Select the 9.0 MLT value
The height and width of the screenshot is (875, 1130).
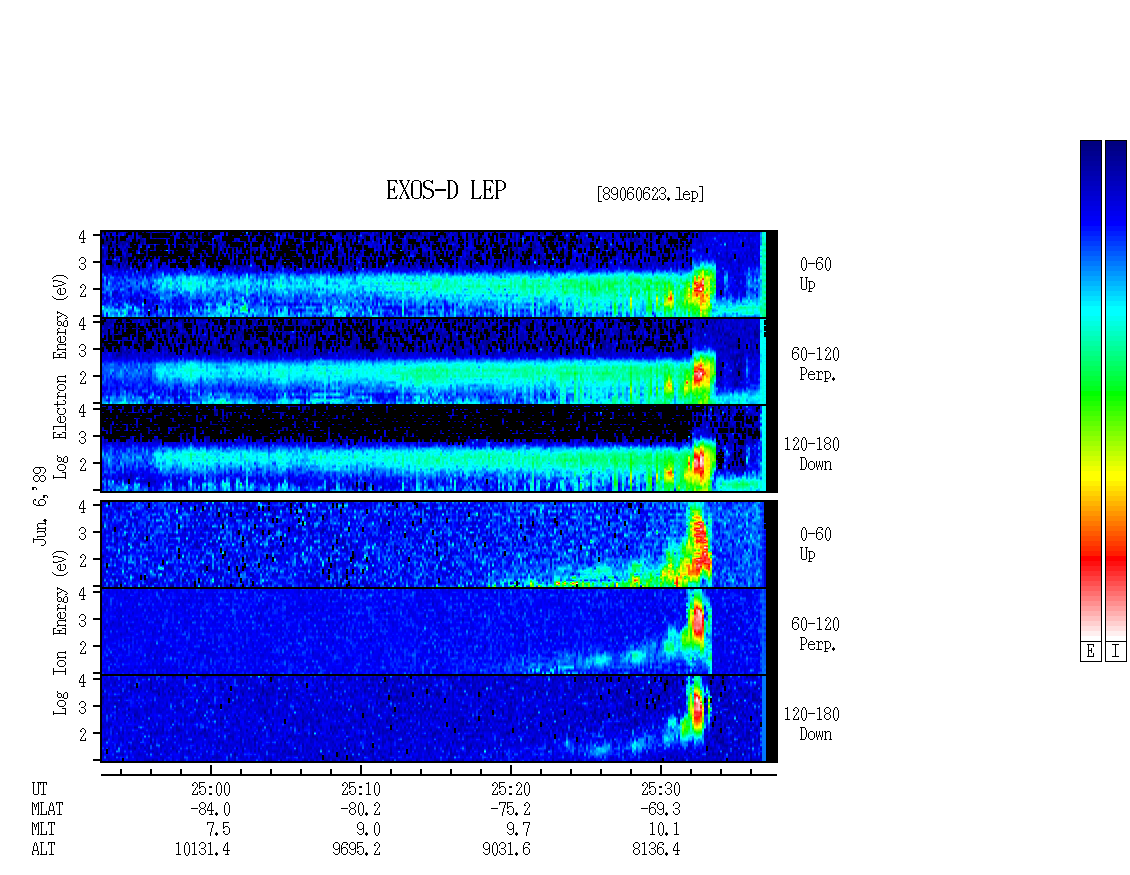coord(369,830)
